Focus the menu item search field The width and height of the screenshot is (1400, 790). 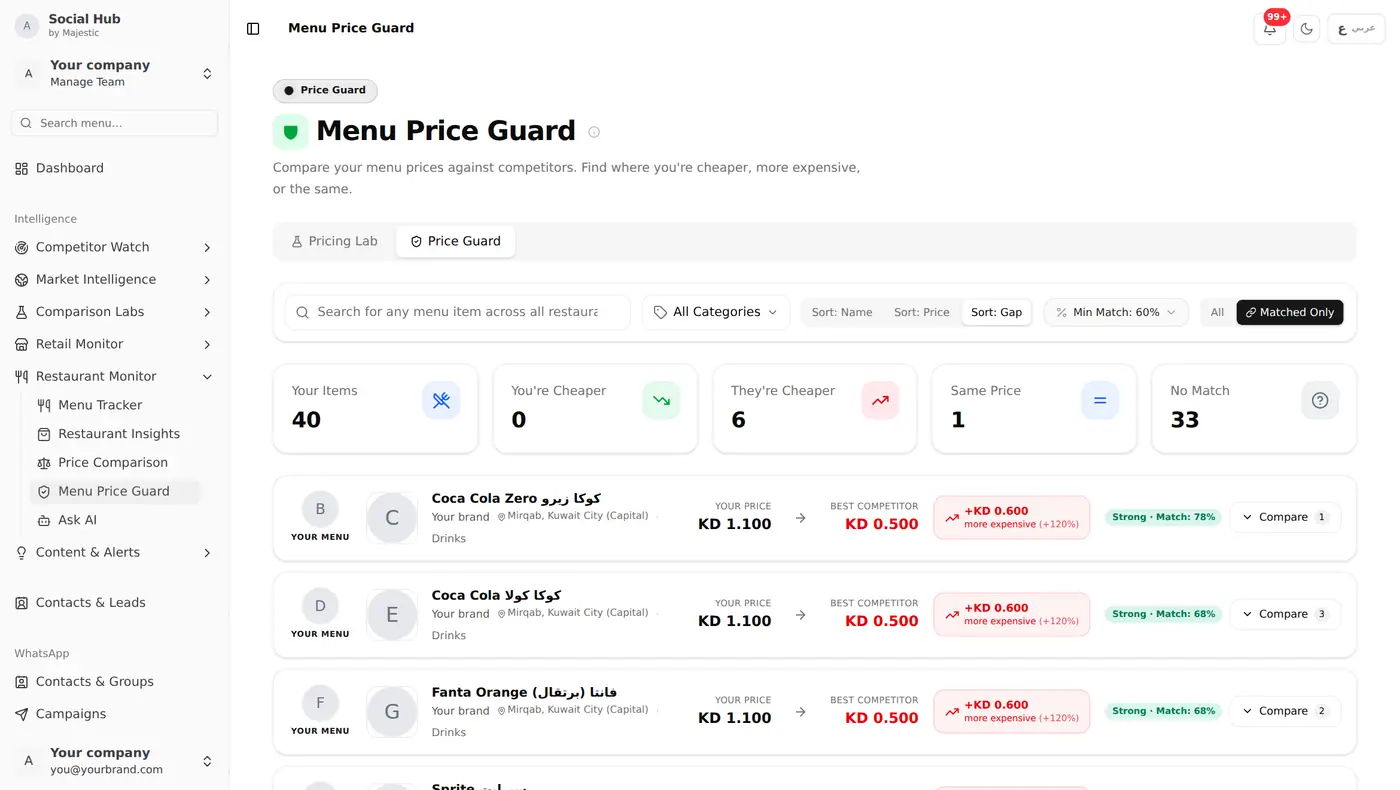coord(458,312)
